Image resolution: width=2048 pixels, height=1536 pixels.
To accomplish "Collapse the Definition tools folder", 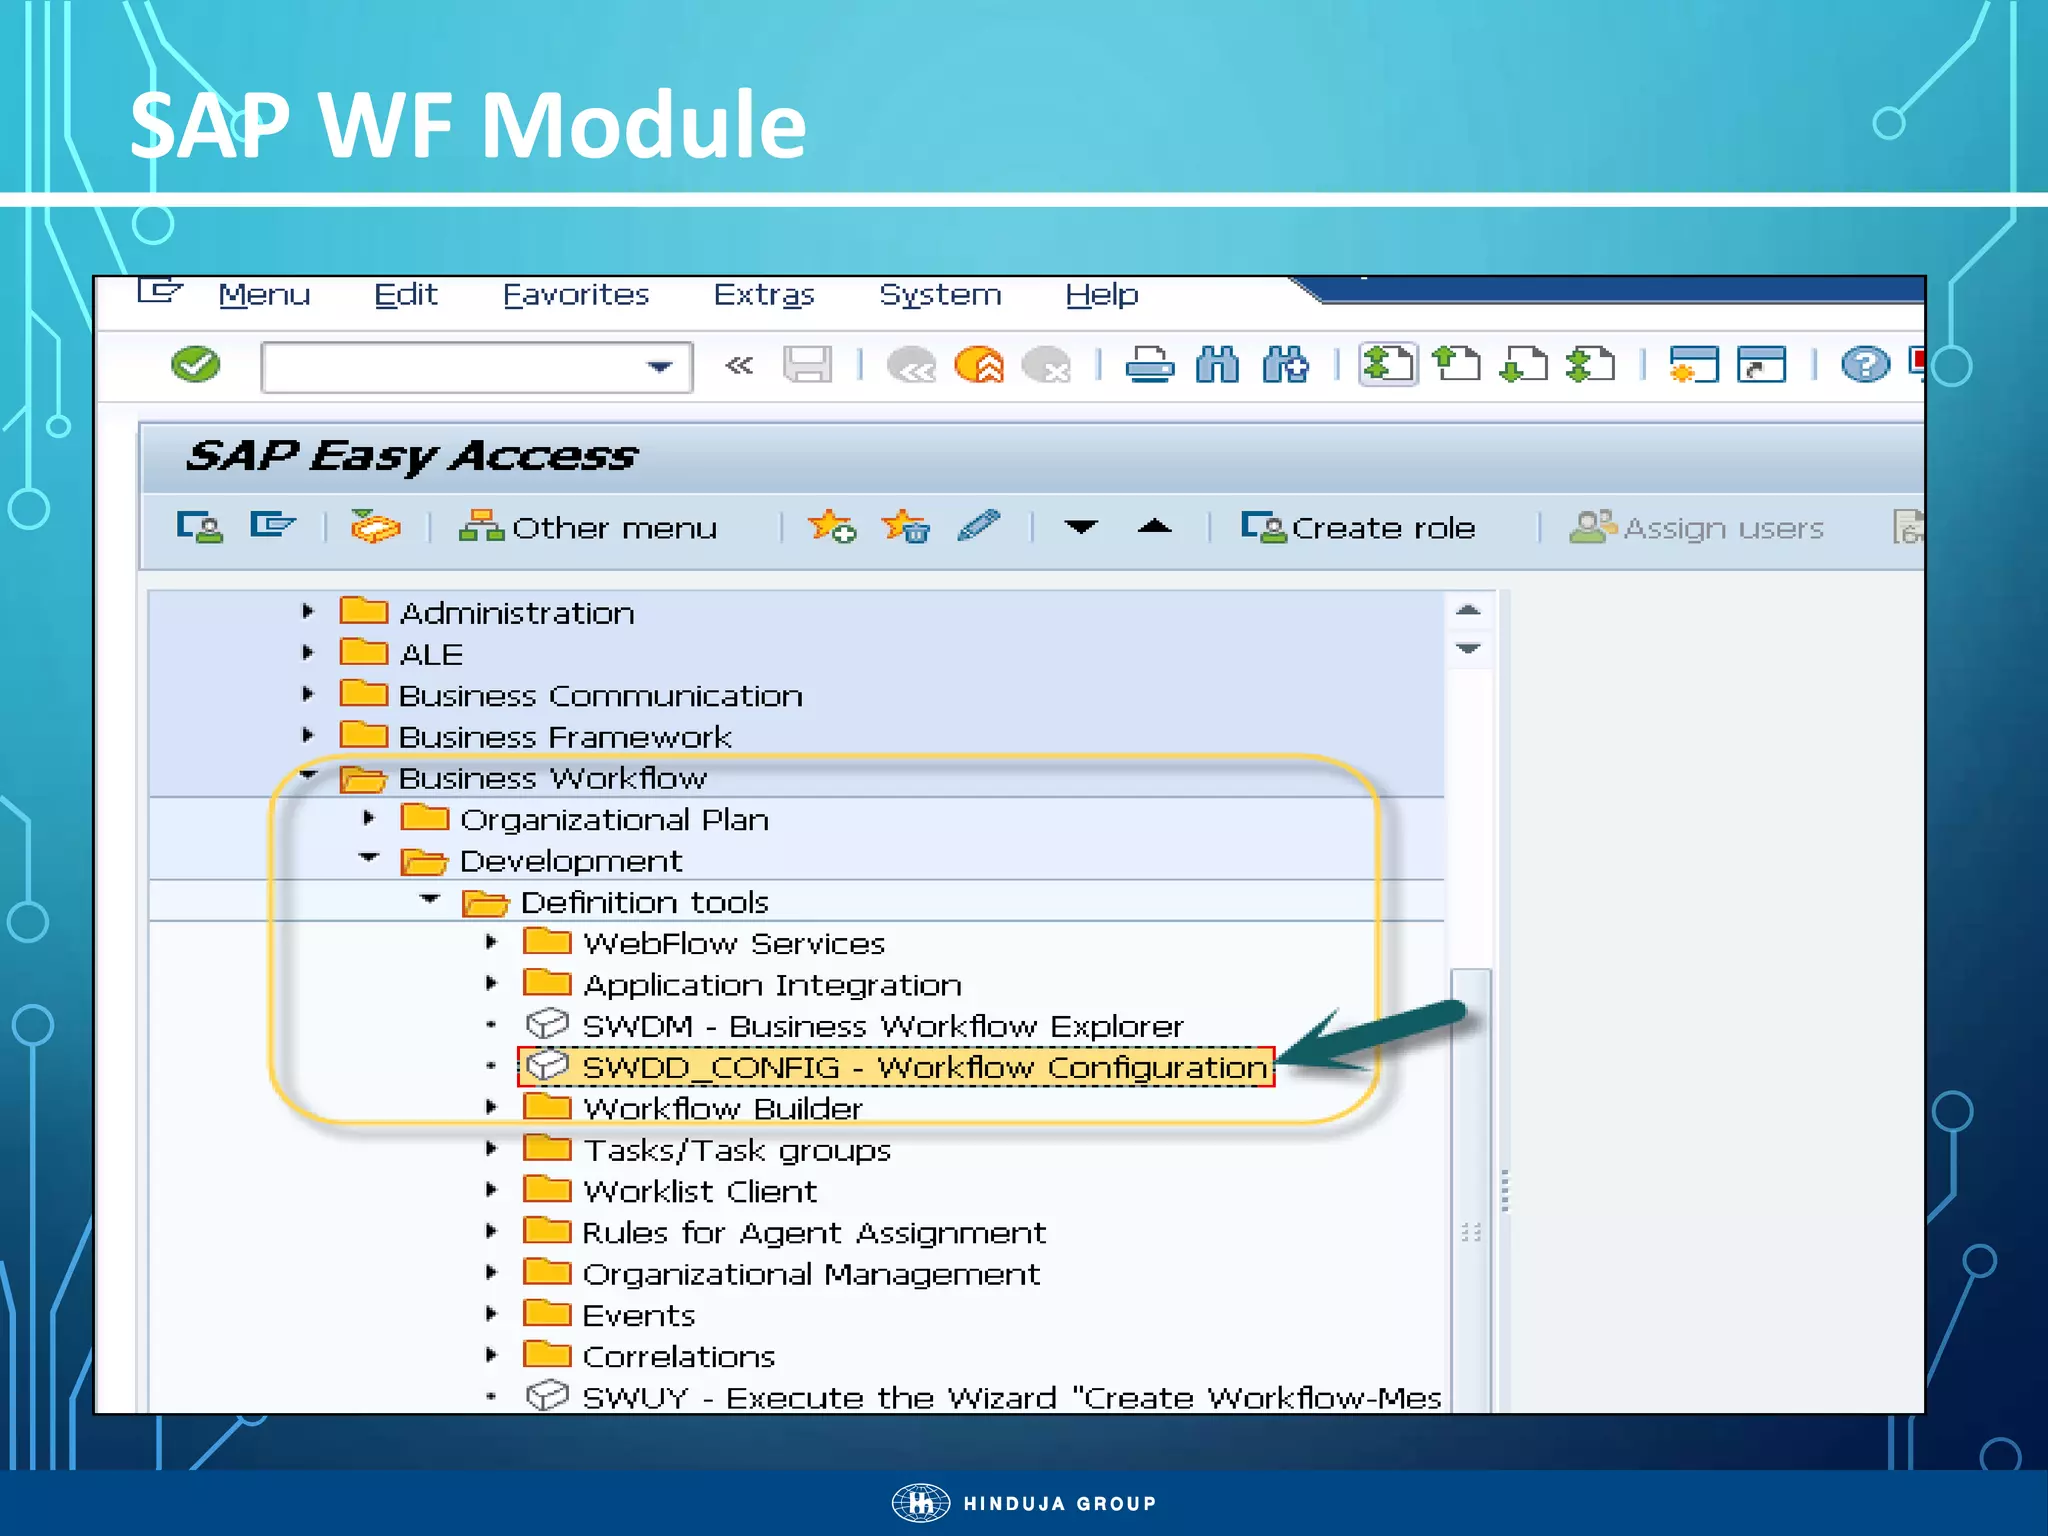I will click(430, 899).
